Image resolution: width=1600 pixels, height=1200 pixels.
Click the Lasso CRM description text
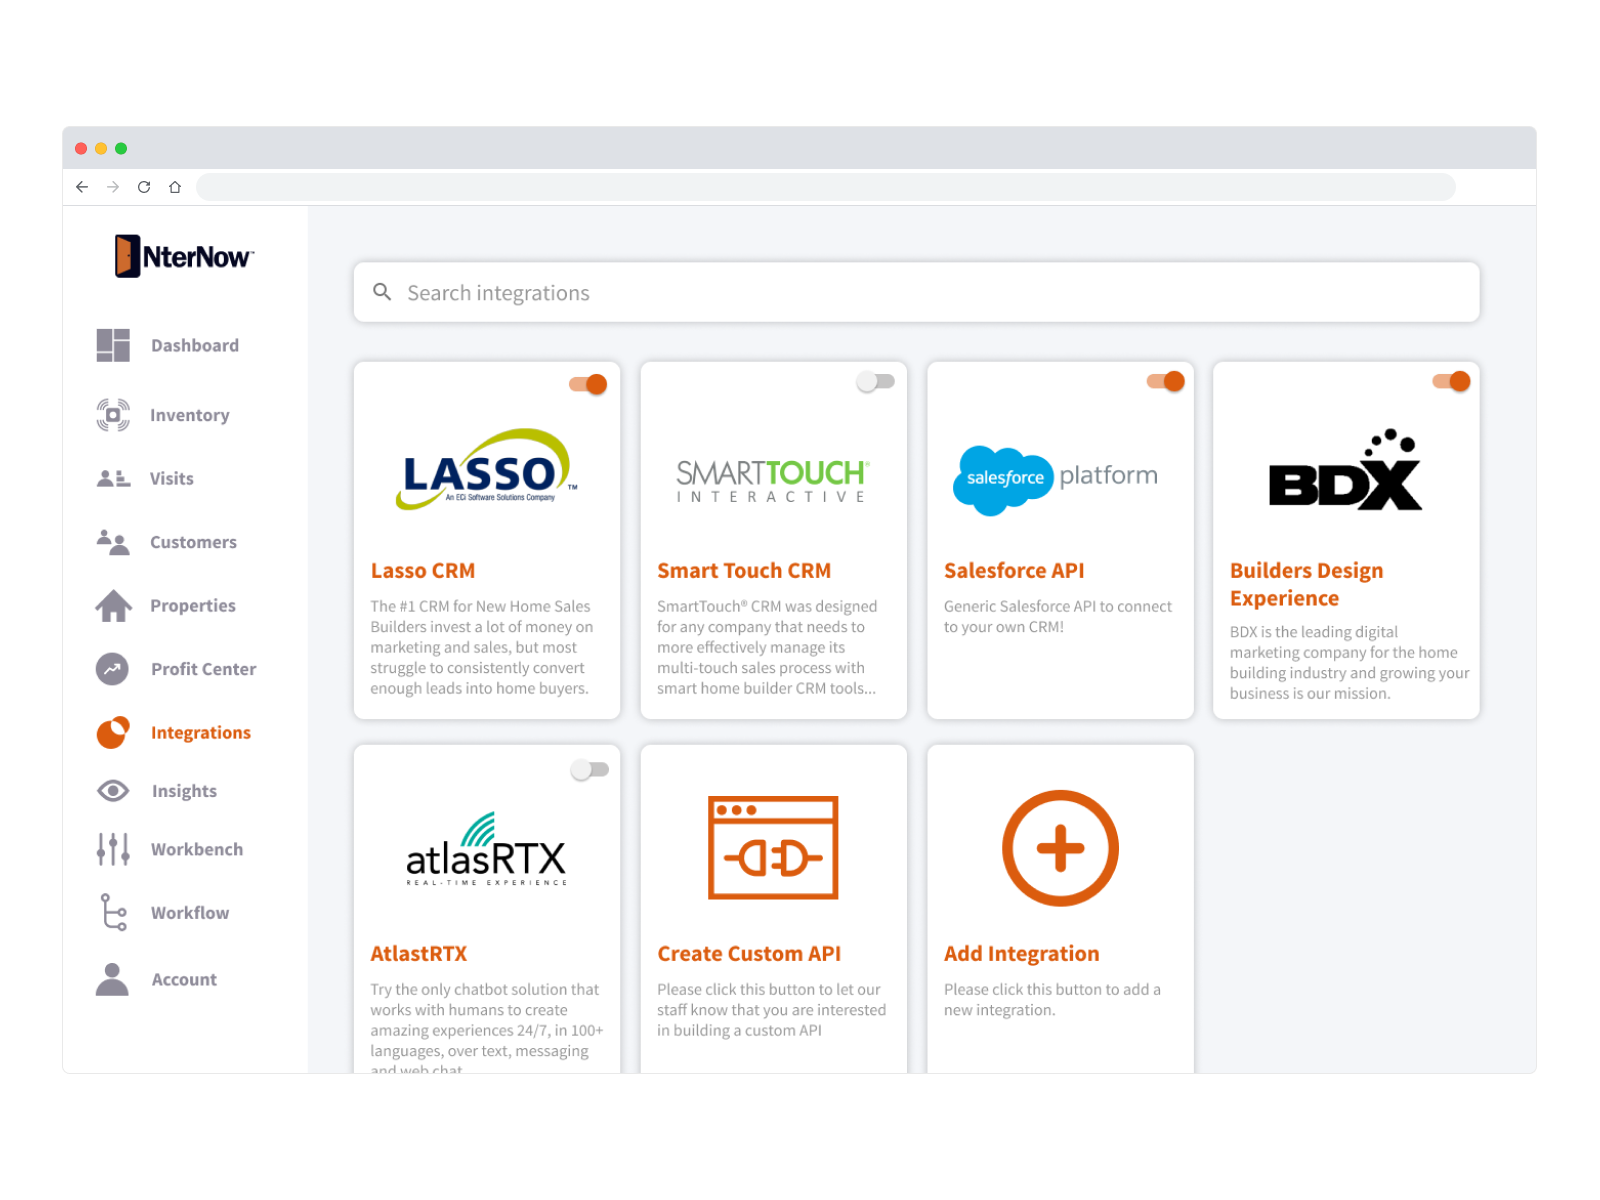coord(482,647)
